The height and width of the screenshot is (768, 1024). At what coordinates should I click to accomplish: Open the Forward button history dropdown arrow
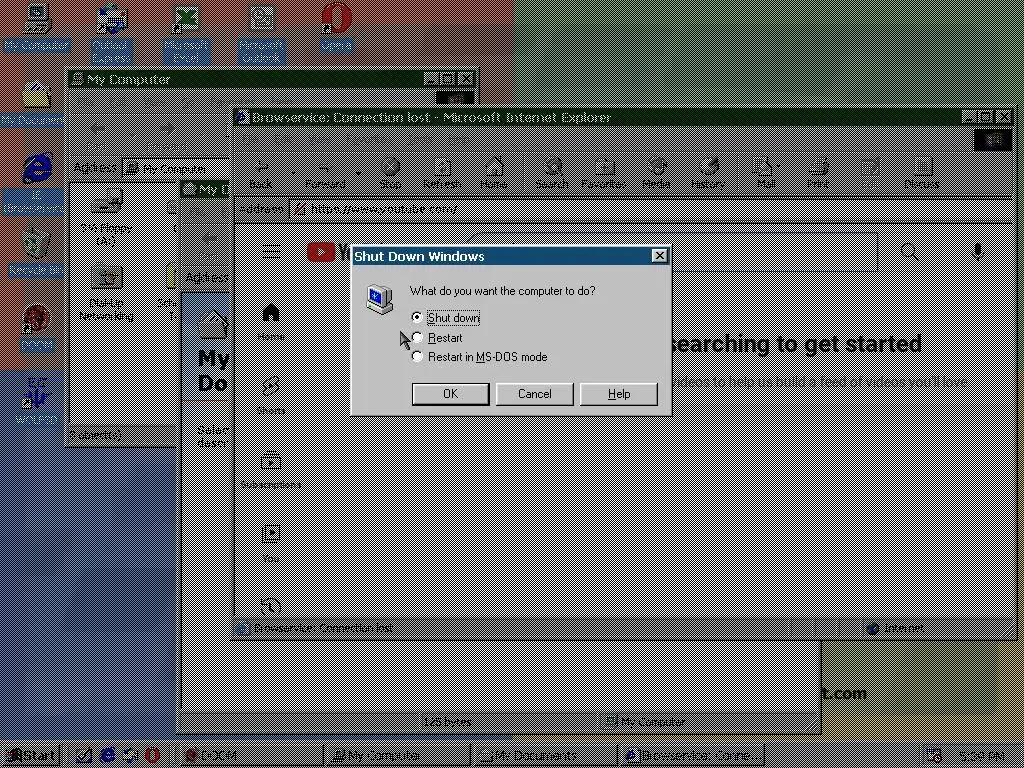[359, 173]
